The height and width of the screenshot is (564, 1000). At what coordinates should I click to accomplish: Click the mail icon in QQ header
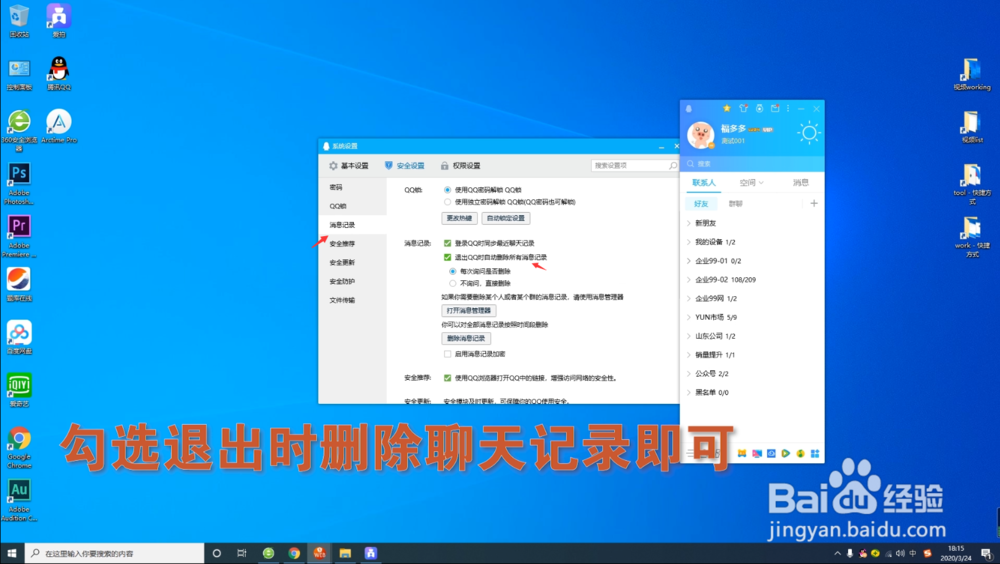[x=775, y=108]
